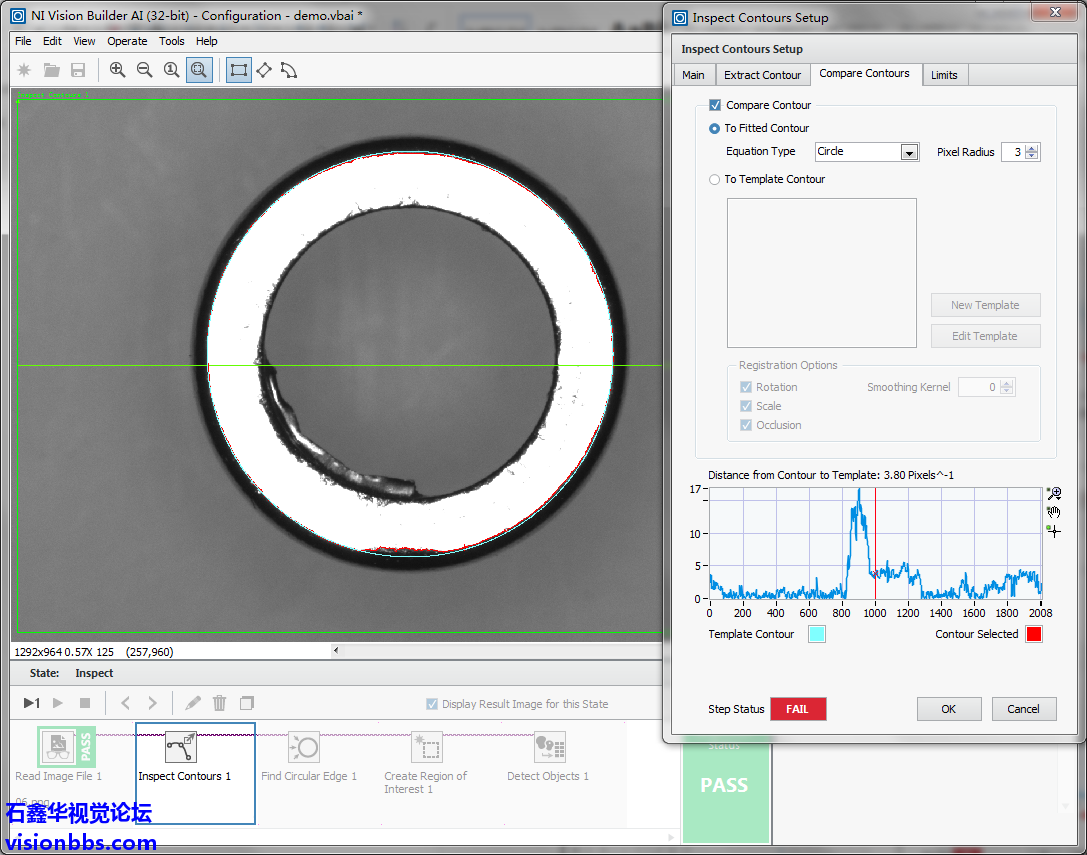Screen dimensions: 1087x855
Task: Select the Zoom Out tool
Action: (x=144, y=70)
